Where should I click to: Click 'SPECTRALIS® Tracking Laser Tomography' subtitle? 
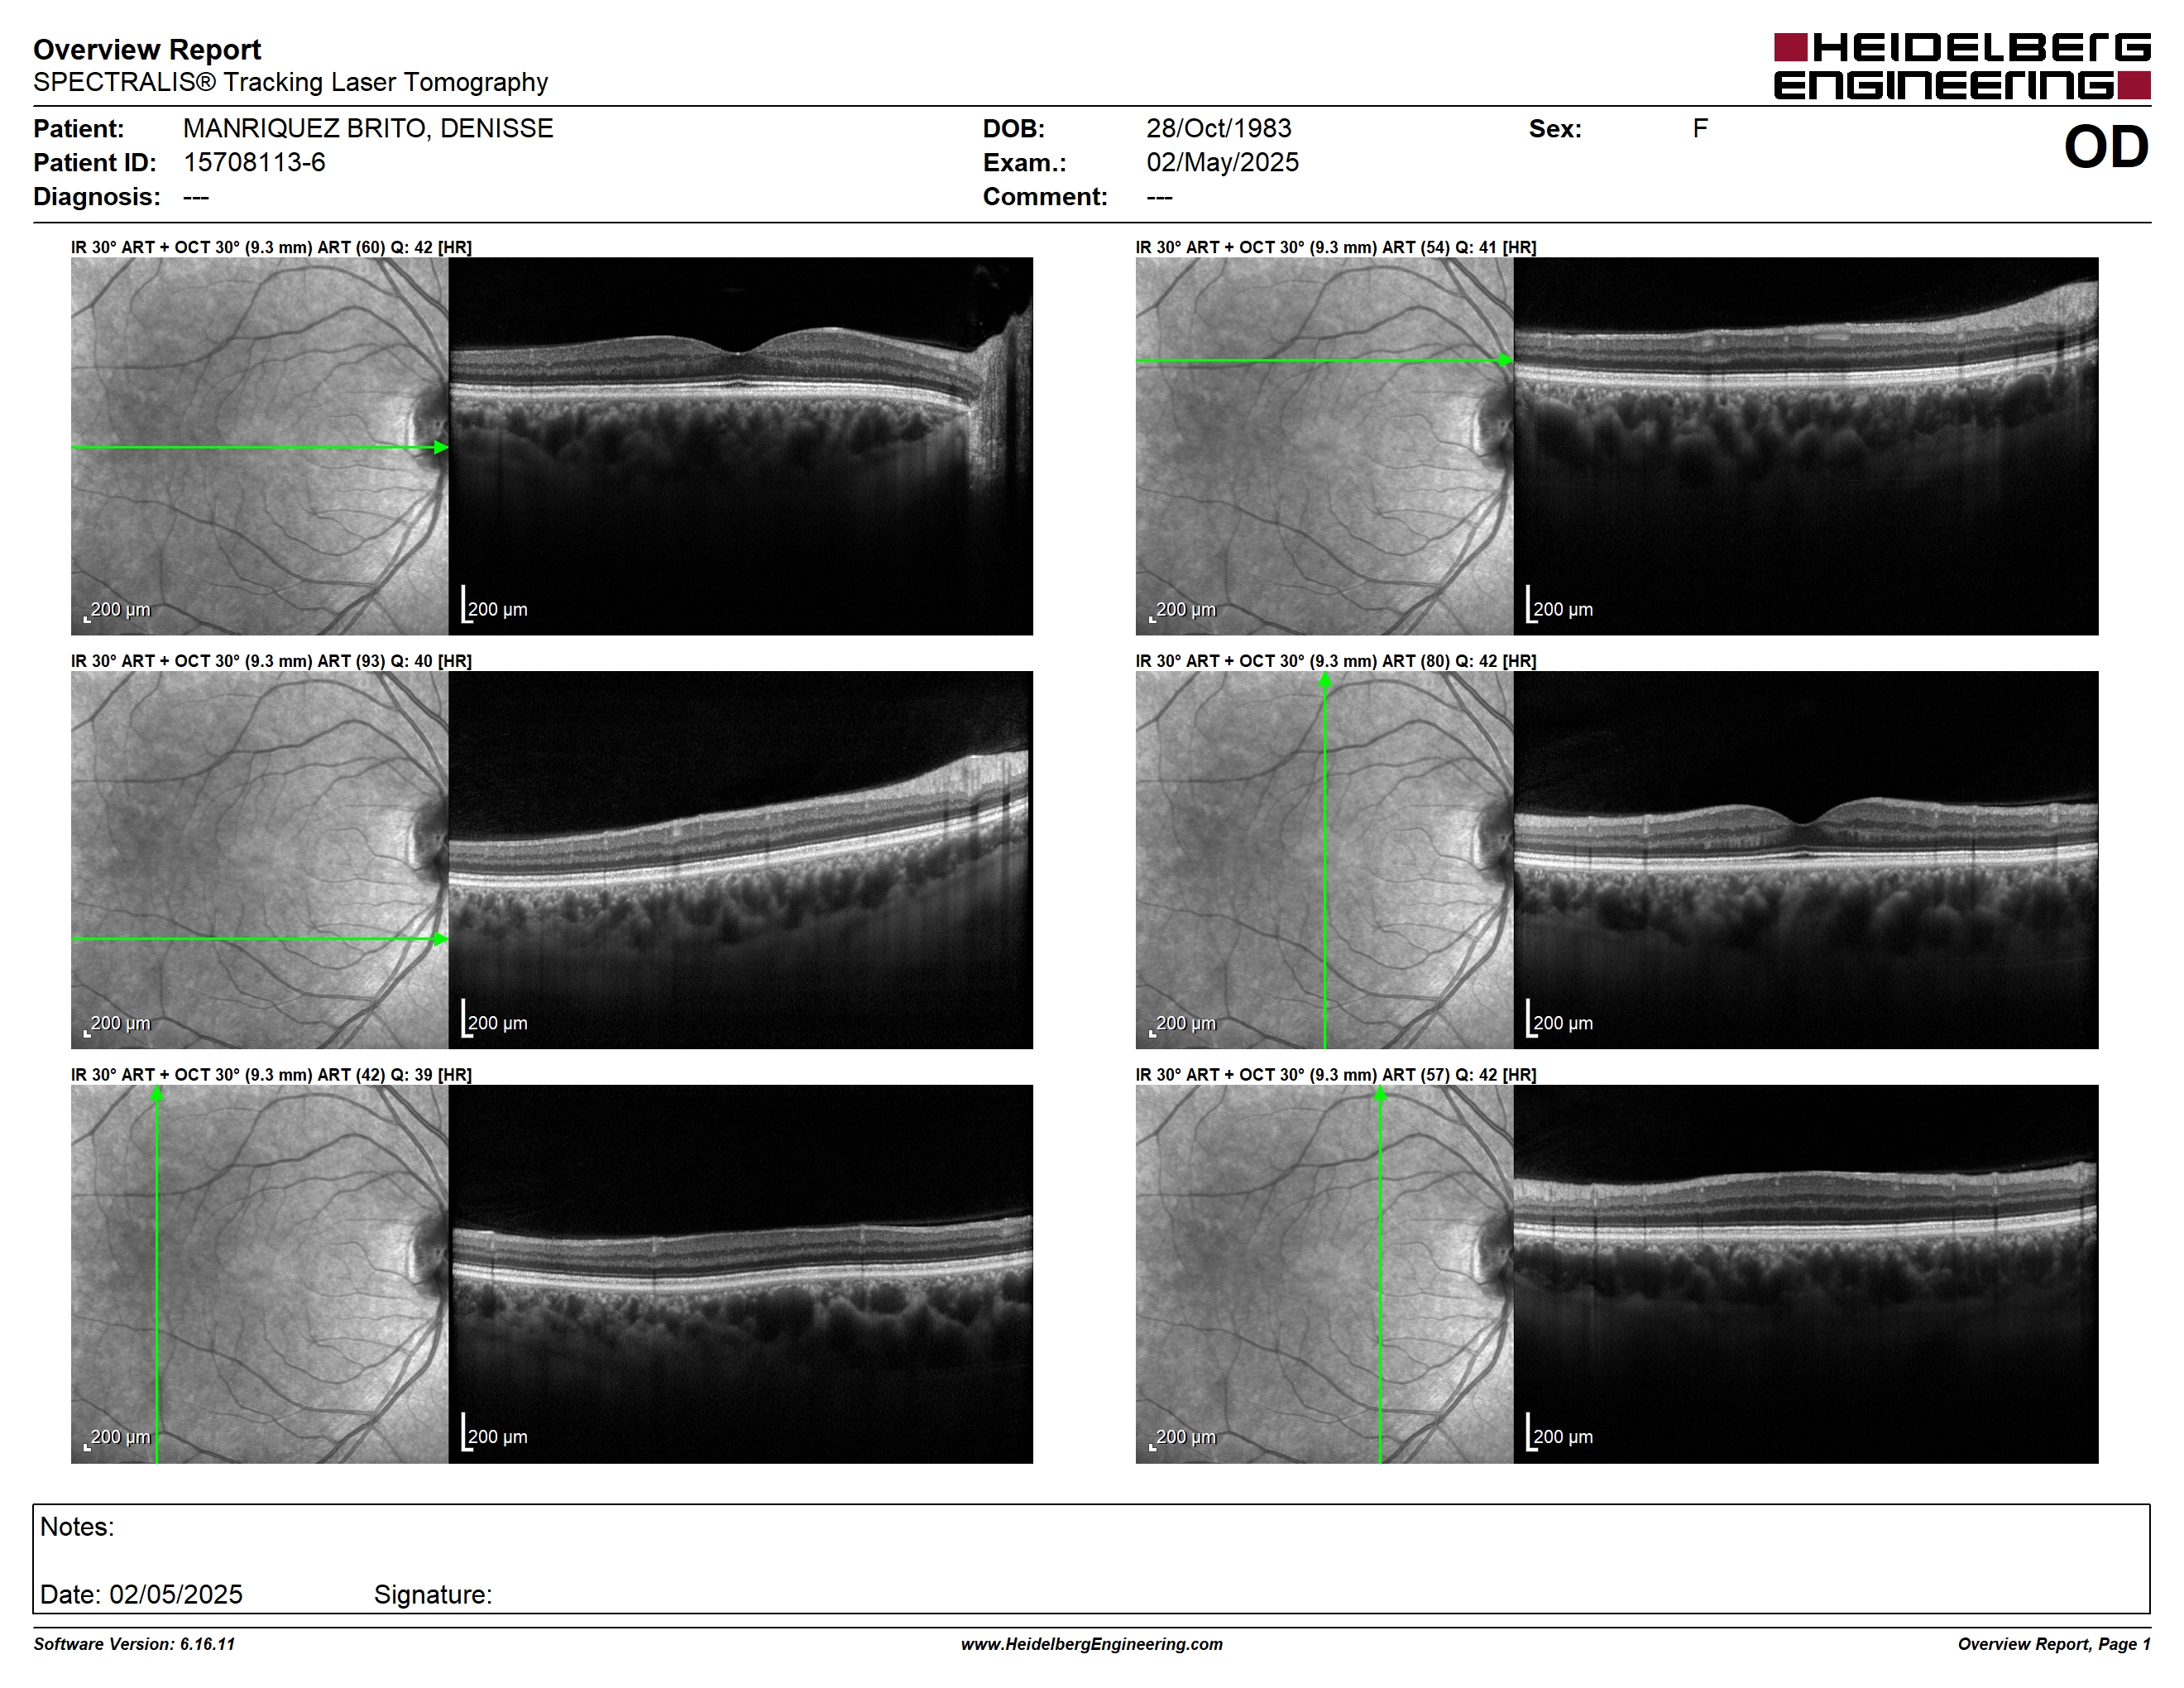click(290, 82)
